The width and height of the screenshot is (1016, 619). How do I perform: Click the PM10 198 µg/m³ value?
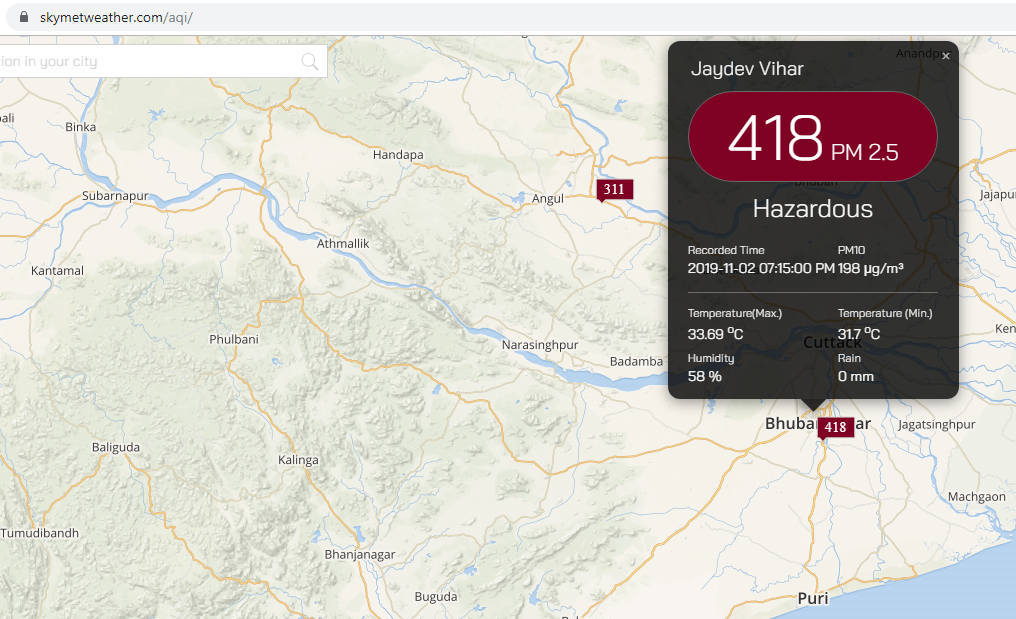pyautogui.click(x=870, y=268)
